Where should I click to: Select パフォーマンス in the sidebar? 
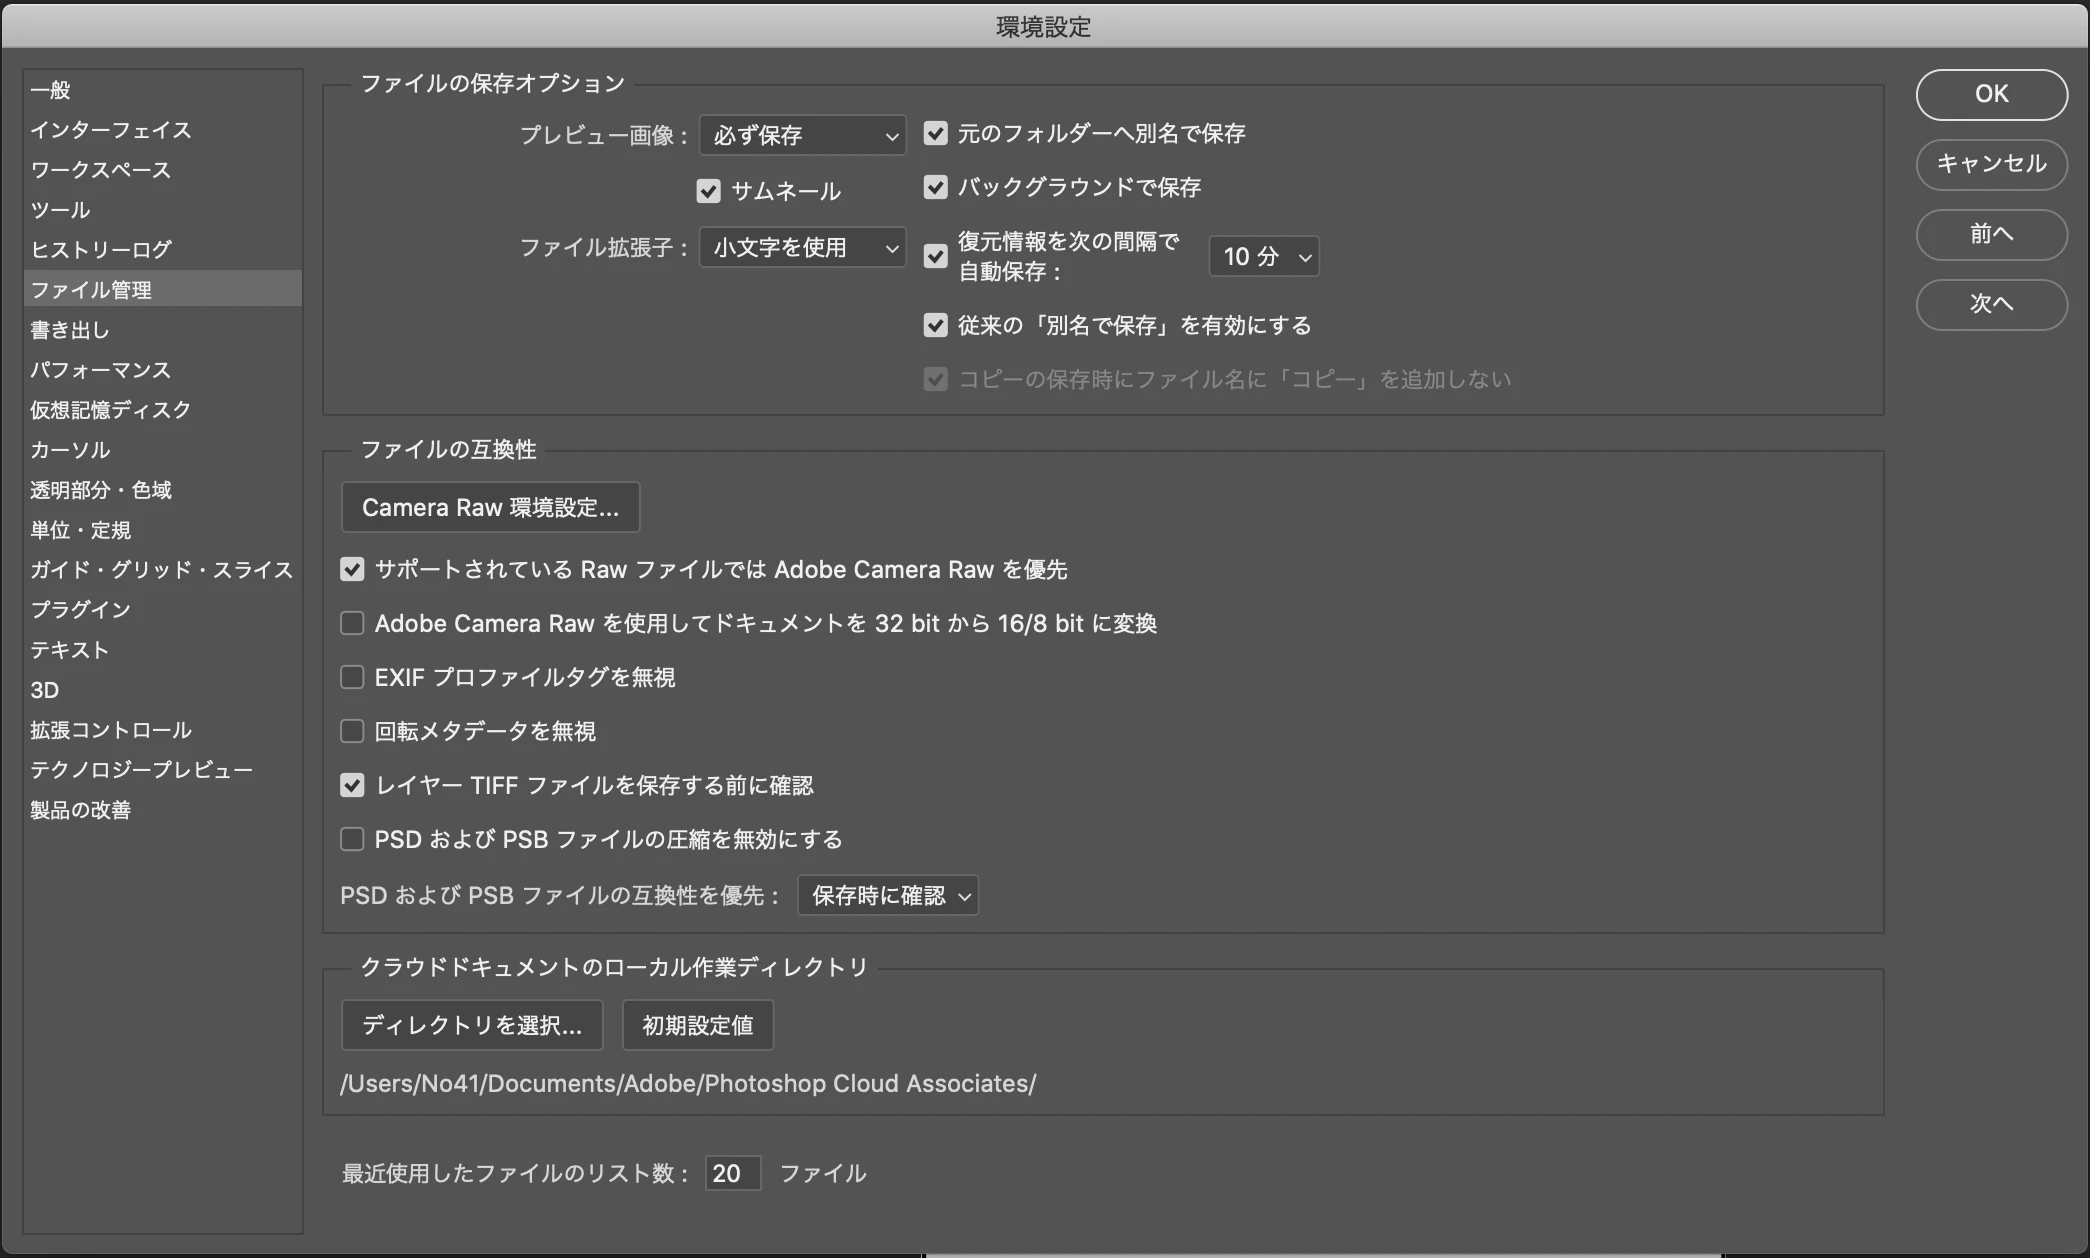100,370
